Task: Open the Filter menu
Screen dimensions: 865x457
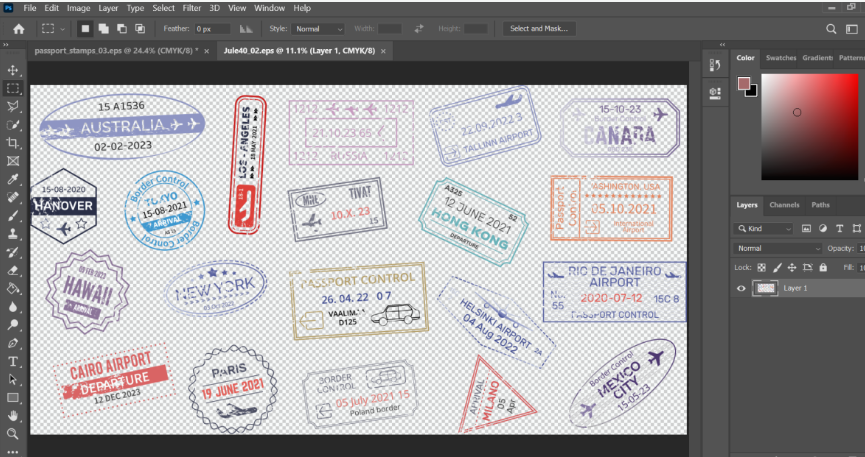Action: 191,8
